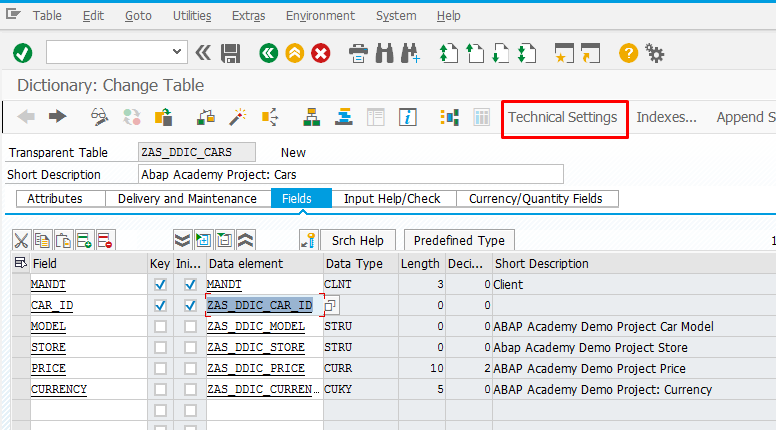Open value help next to ZAS_DDIC_CAR_ID
Image resolution: width=776 pixels, height=430 pixels.
pyautogui.click(x=331, y=305)
